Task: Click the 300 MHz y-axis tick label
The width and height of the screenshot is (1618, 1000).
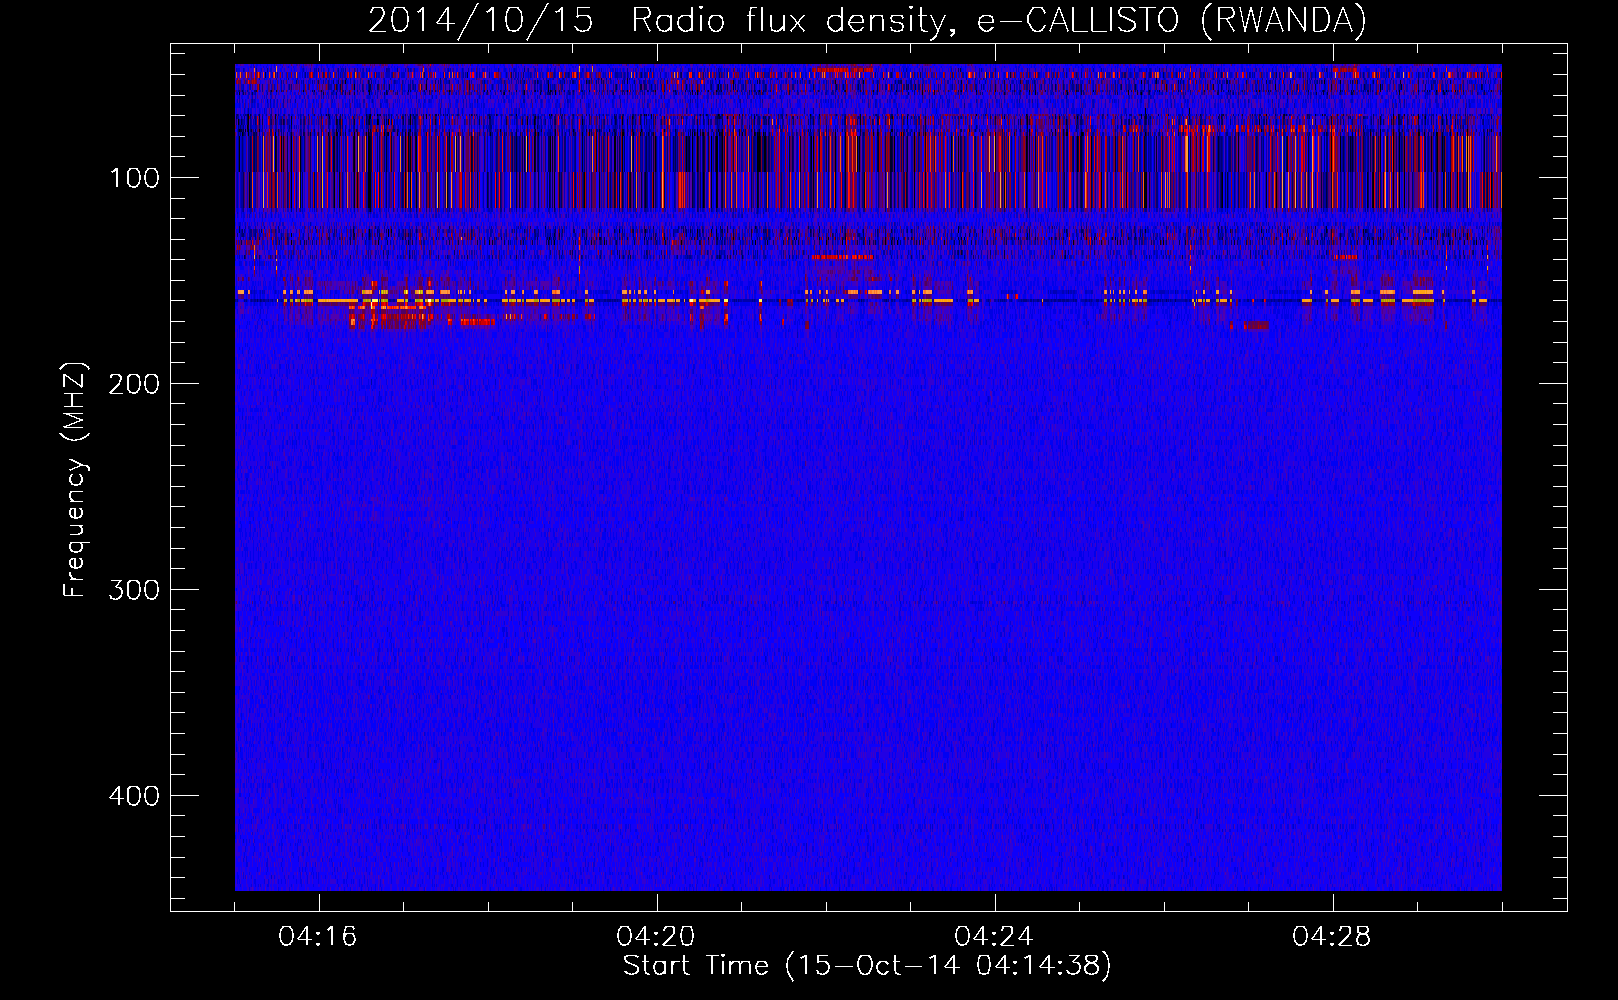Action: click(134, 590)
